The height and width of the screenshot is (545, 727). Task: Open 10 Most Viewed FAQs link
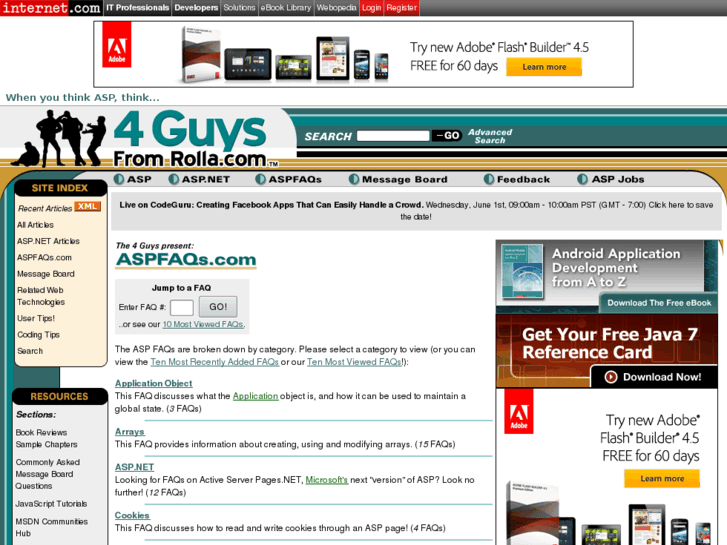tap(203, 324)
